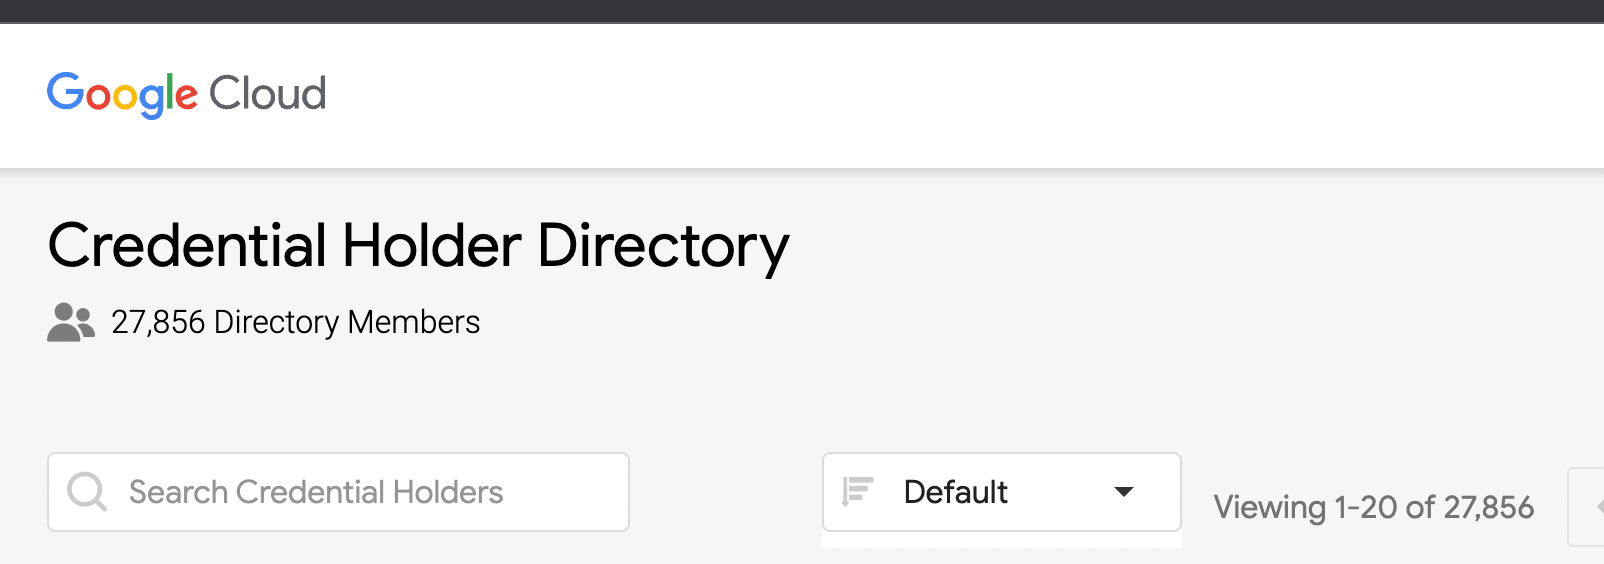Click the blue G letter in logo

[x=65, y=91]
